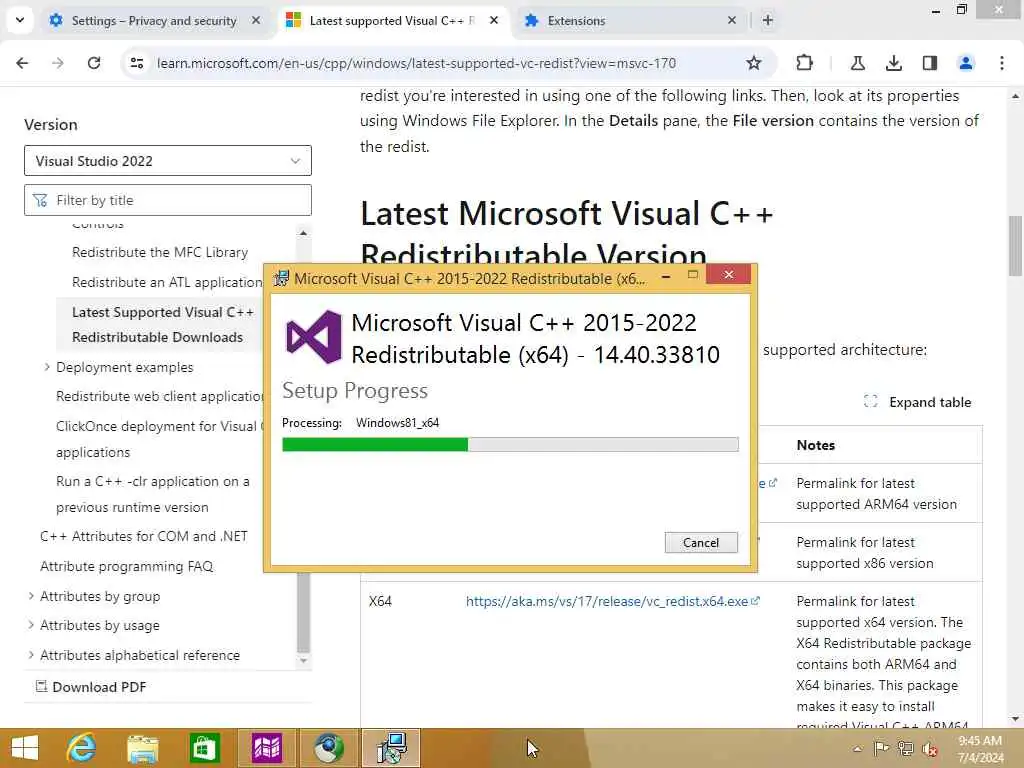Screen dimensions: 1024x768
Task: Click the address bar URL
Action: coord(416,63)
